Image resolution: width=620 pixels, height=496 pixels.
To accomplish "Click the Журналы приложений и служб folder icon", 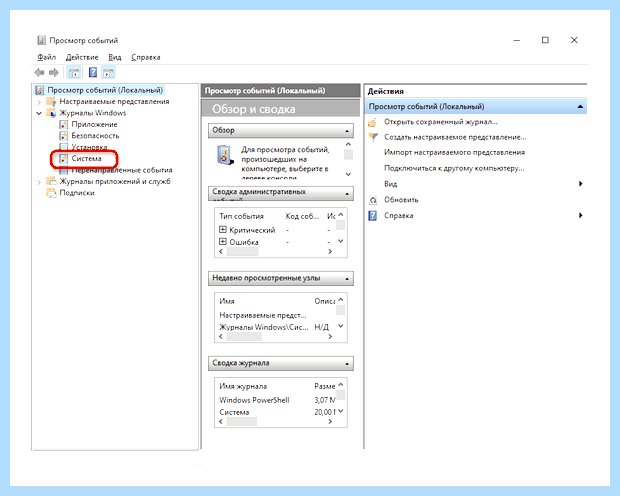I will [x=51, y=182].
